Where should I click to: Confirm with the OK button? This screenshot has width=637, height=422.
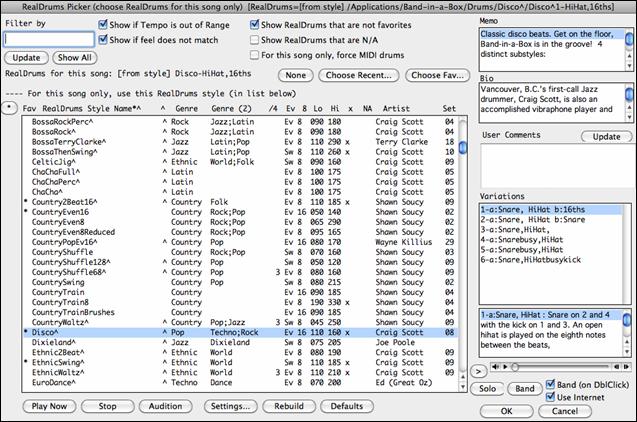click(x=507, y=411)
